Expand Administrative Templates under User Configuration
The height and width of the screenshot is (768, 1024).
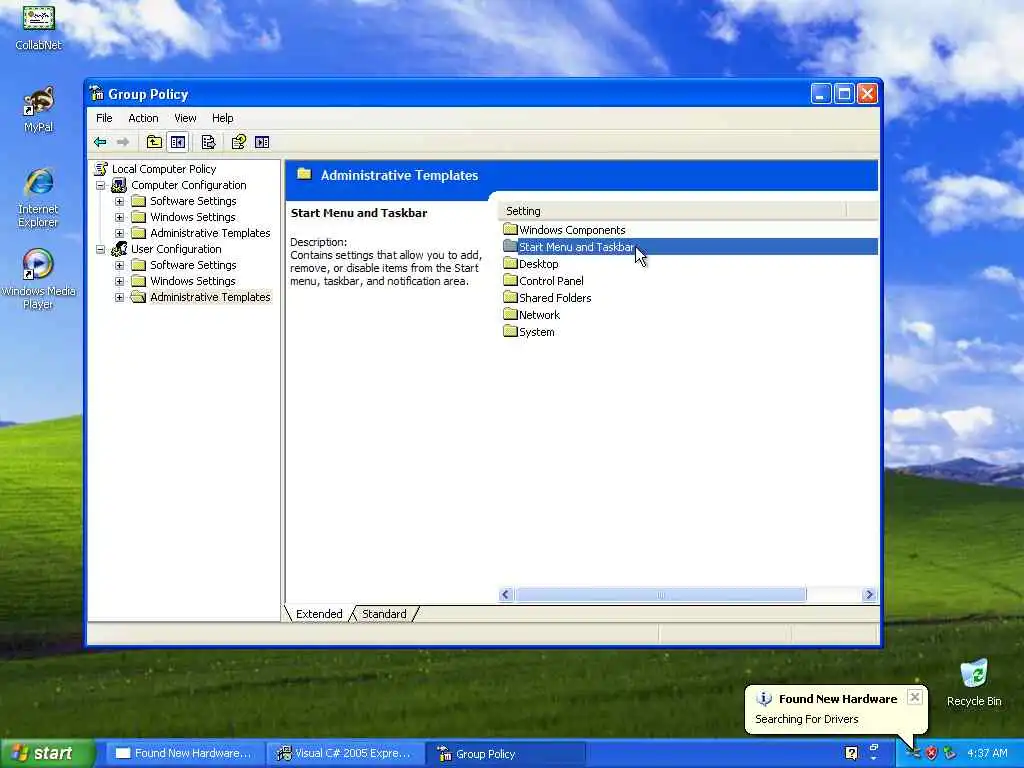coord(120,297)
